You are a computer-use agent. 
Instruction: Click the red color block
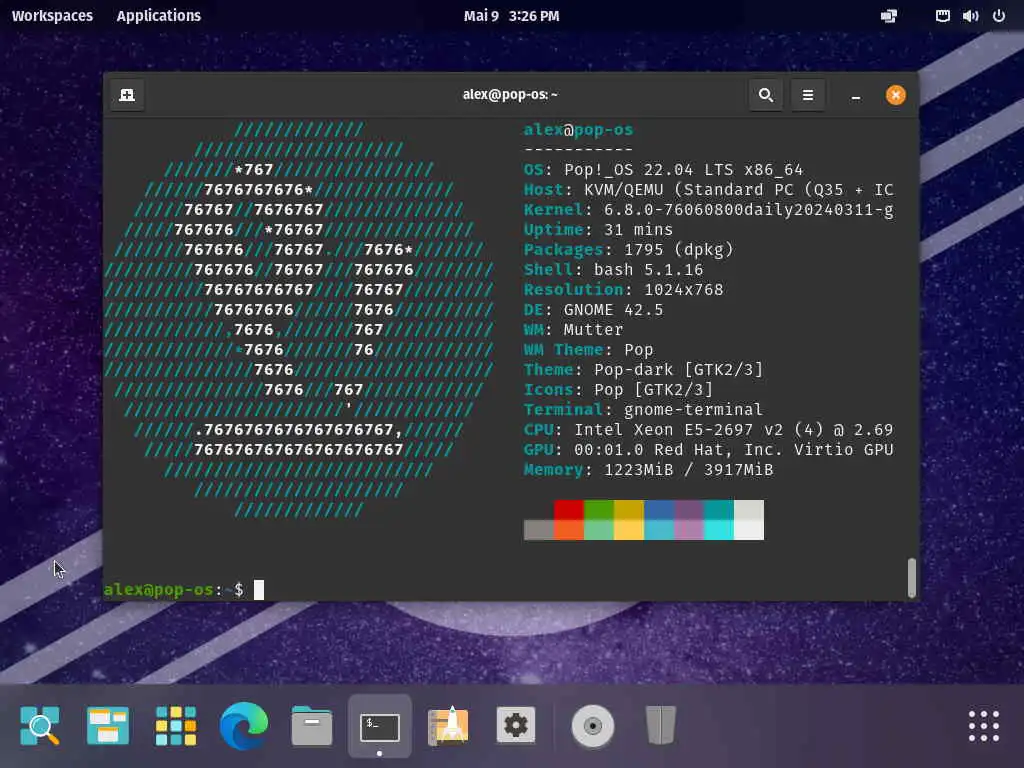pyautogui.click(x=569, y=509)
